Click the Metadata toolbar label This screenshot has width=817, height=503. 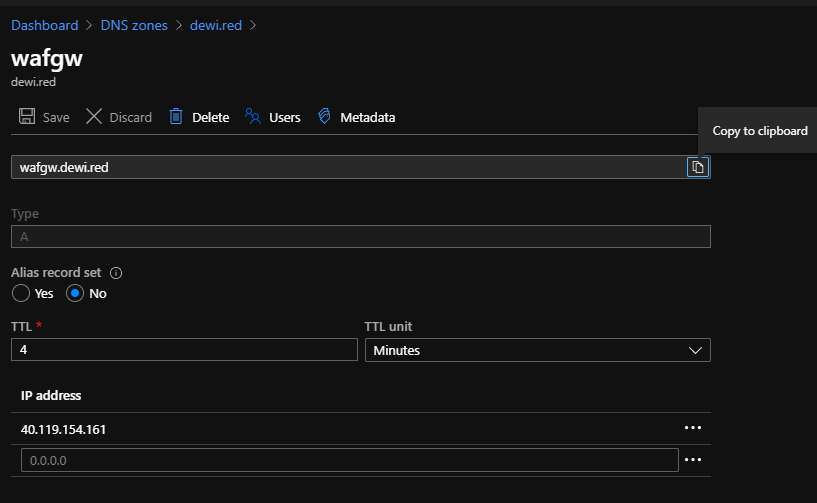click(367, 117)
